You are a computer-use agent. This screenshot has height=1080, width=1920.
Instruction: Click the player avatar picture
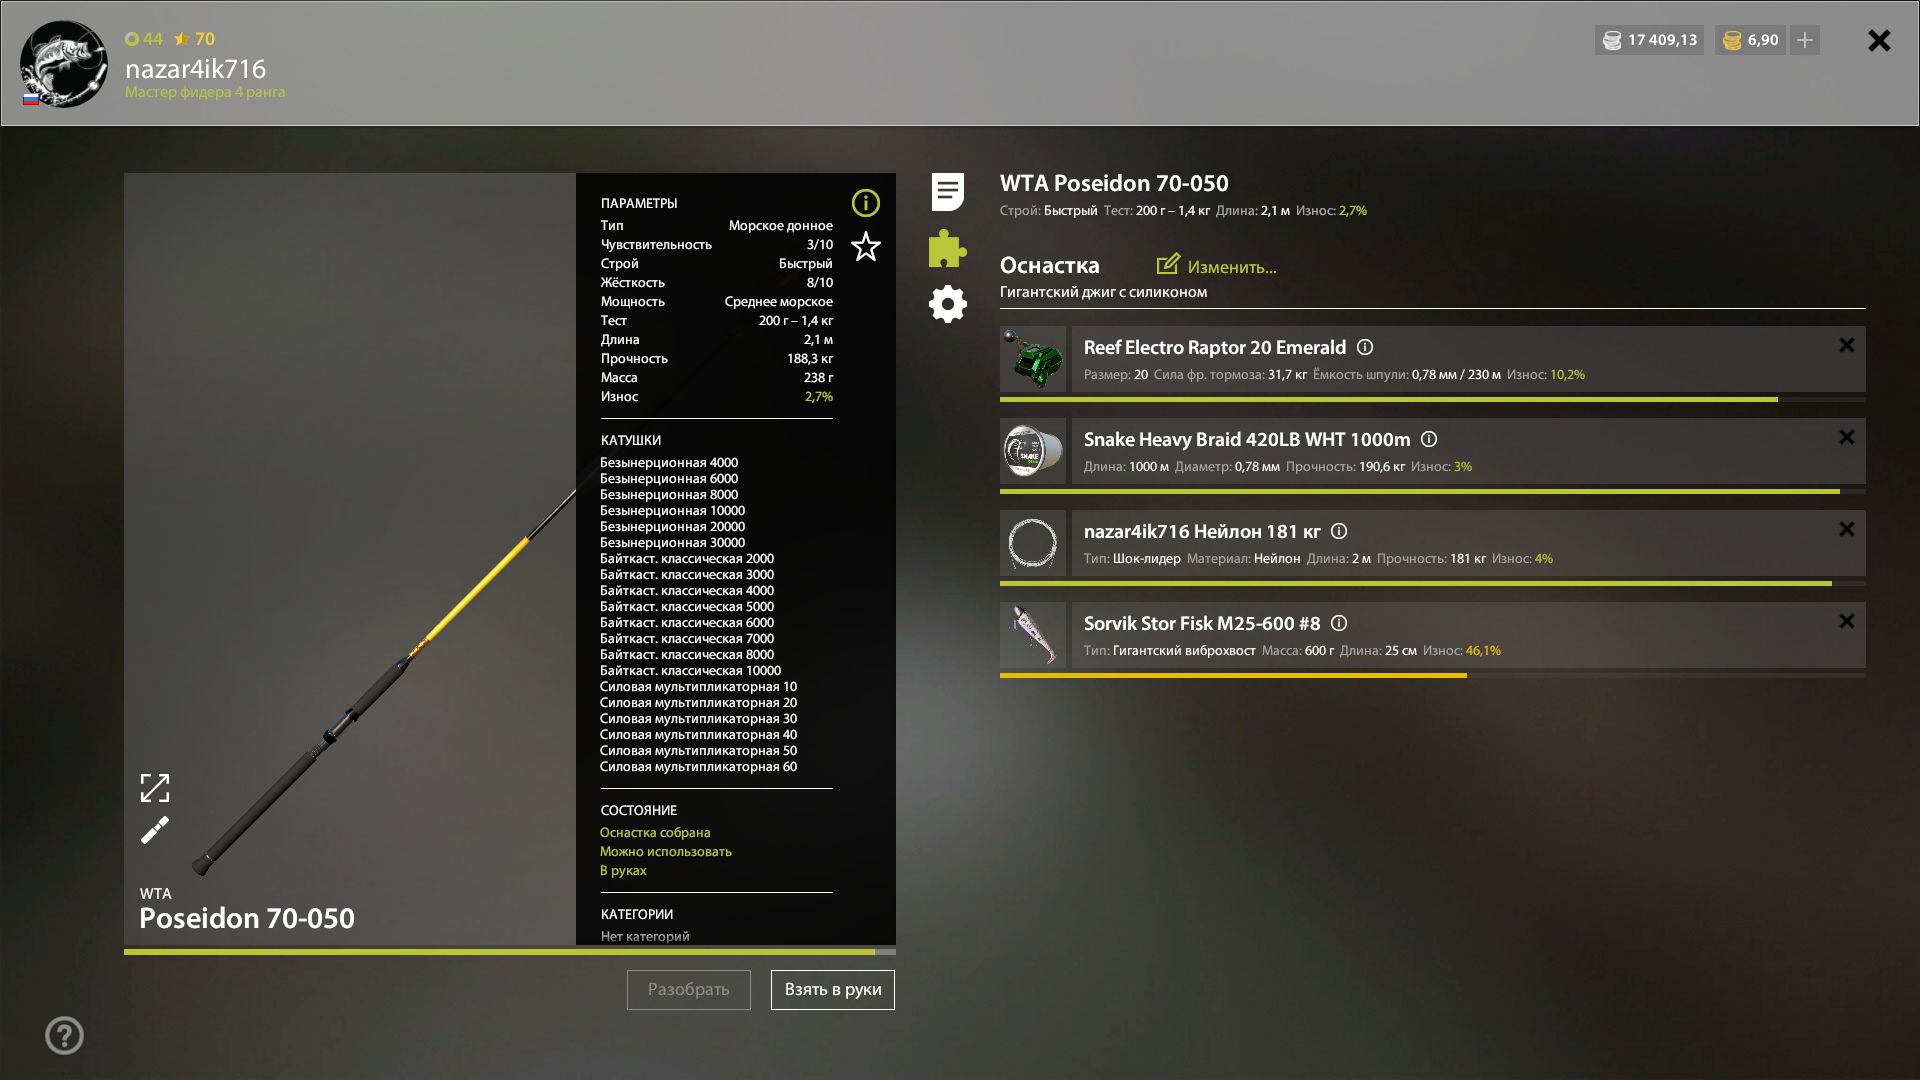pyautogui.click(x=64, y=64)
